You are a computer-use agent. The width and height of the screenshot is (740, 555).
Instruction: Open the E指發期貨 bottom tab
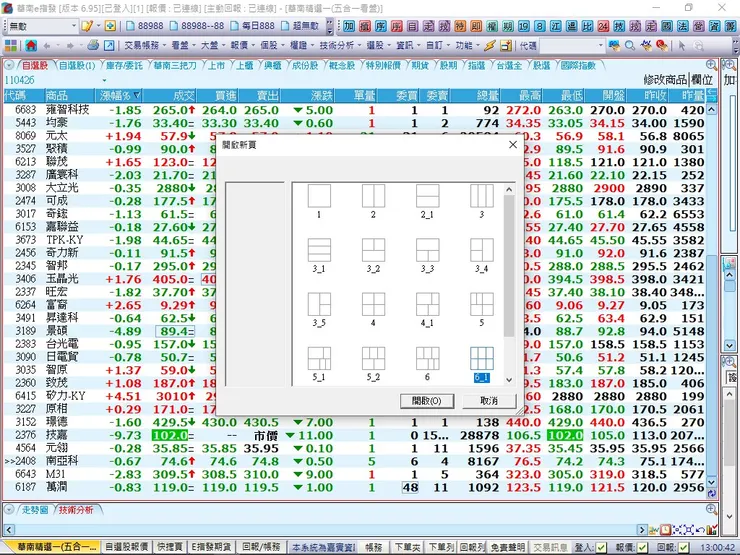coord(211,547)
